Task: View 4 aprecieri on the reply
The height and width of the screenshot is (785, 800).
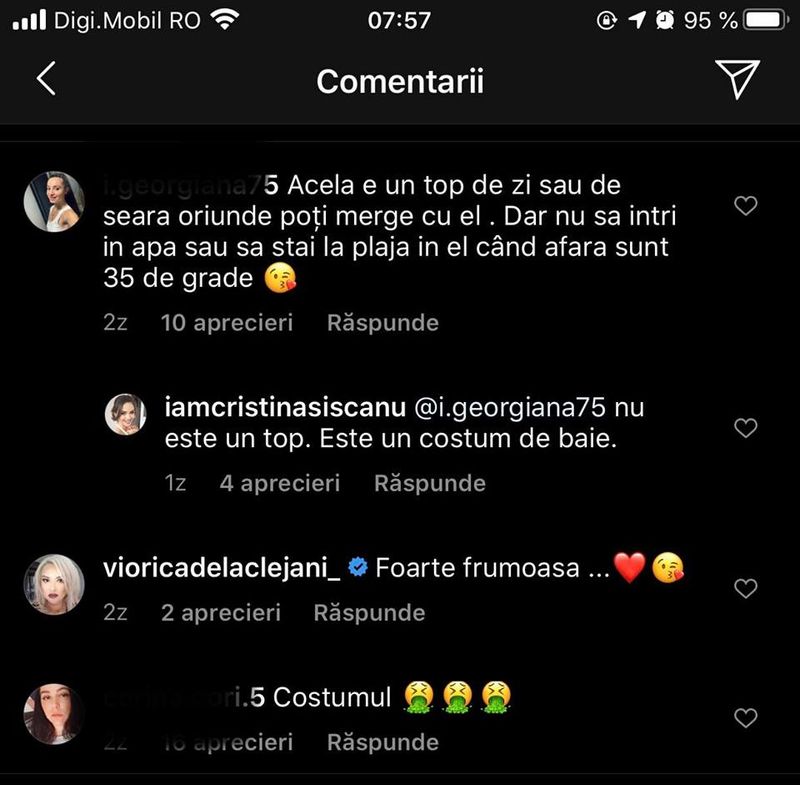Action: click(280, 483)
